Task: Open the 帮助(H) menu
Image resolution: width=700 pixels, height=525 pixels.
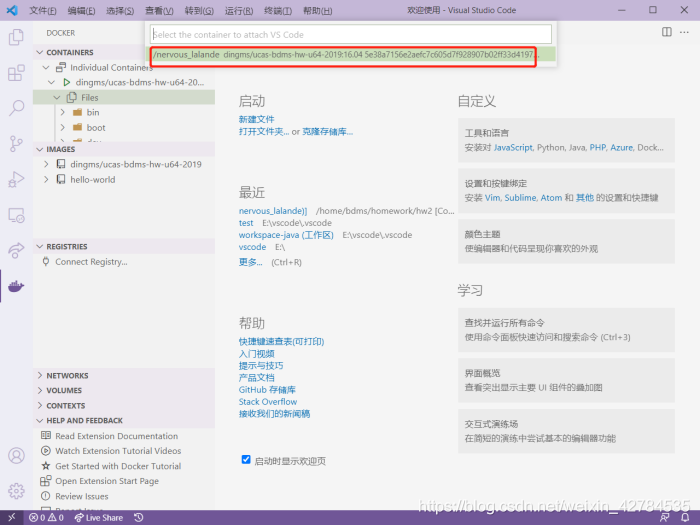Action: (317, 10)
